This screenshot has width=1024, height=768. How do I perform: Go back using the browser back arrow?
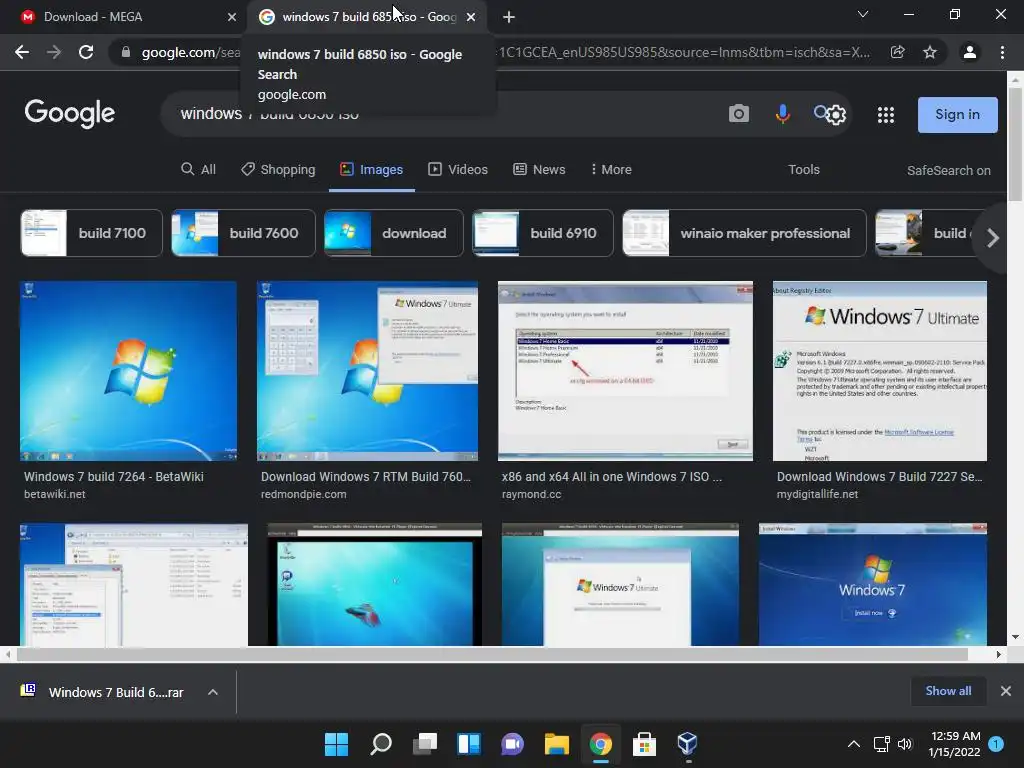(22, 52)
